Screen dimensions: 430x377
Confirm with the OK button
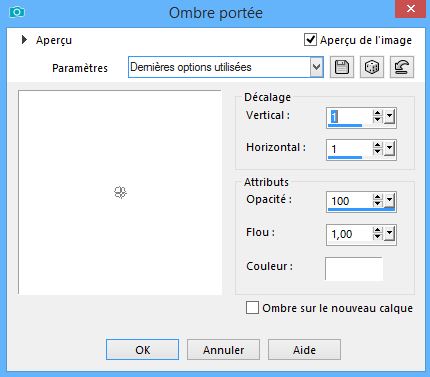click(143, 350)
